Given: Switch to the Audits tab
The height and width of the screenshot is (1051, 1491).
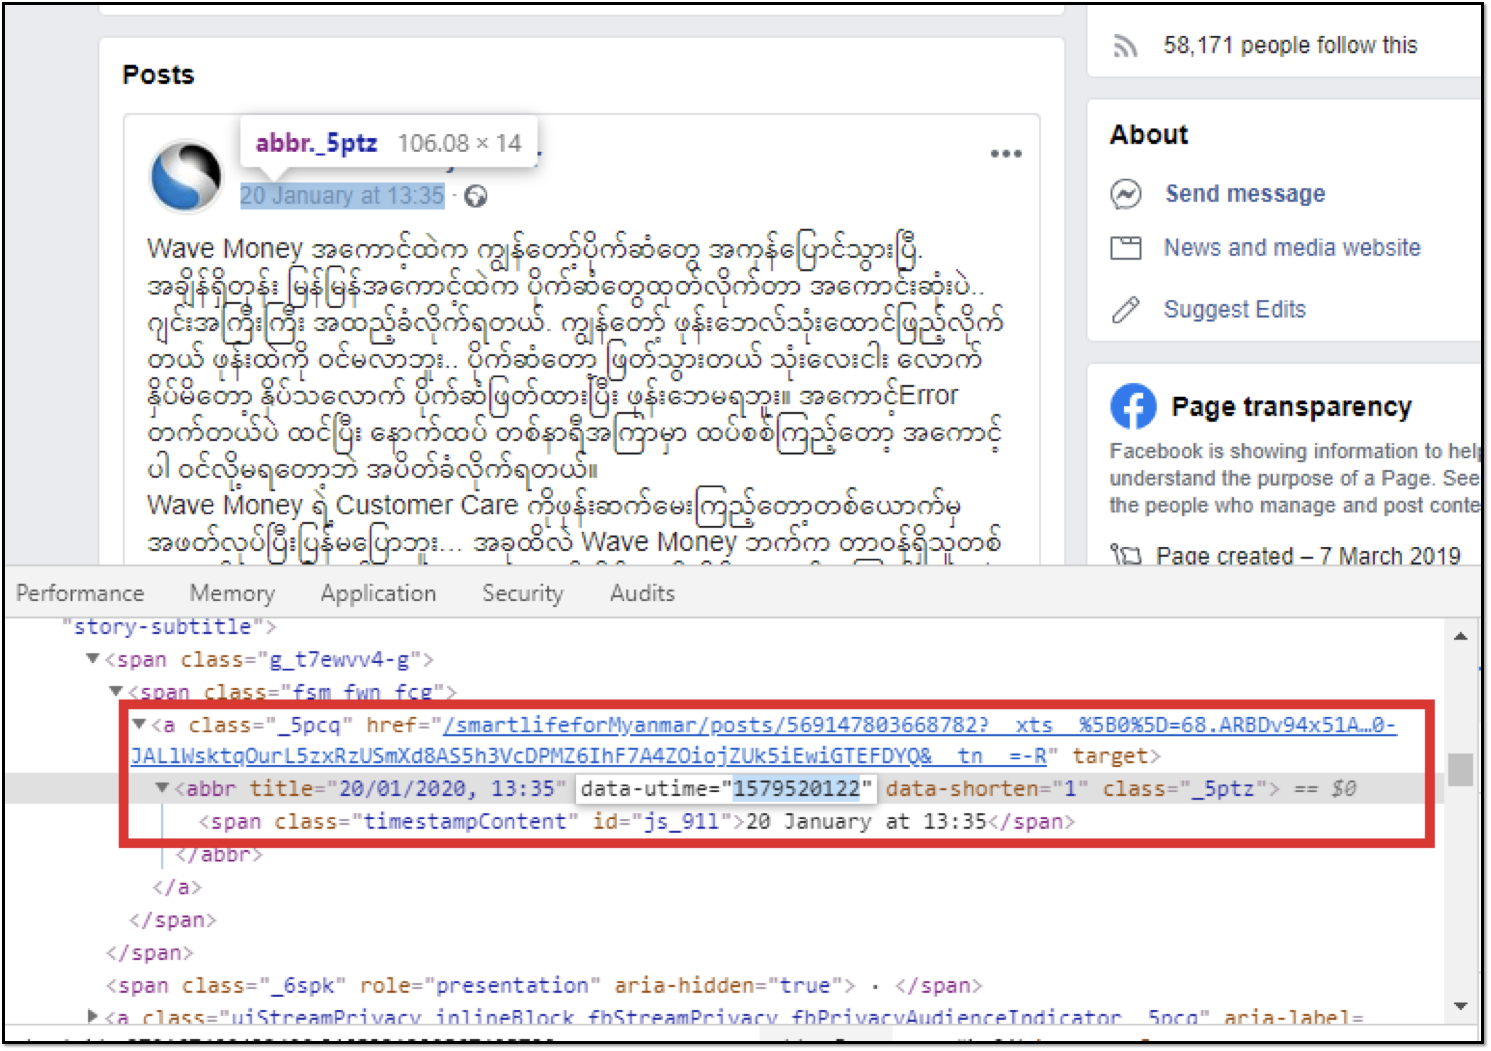Looking at the screenshot, I should tap(642, 594).
